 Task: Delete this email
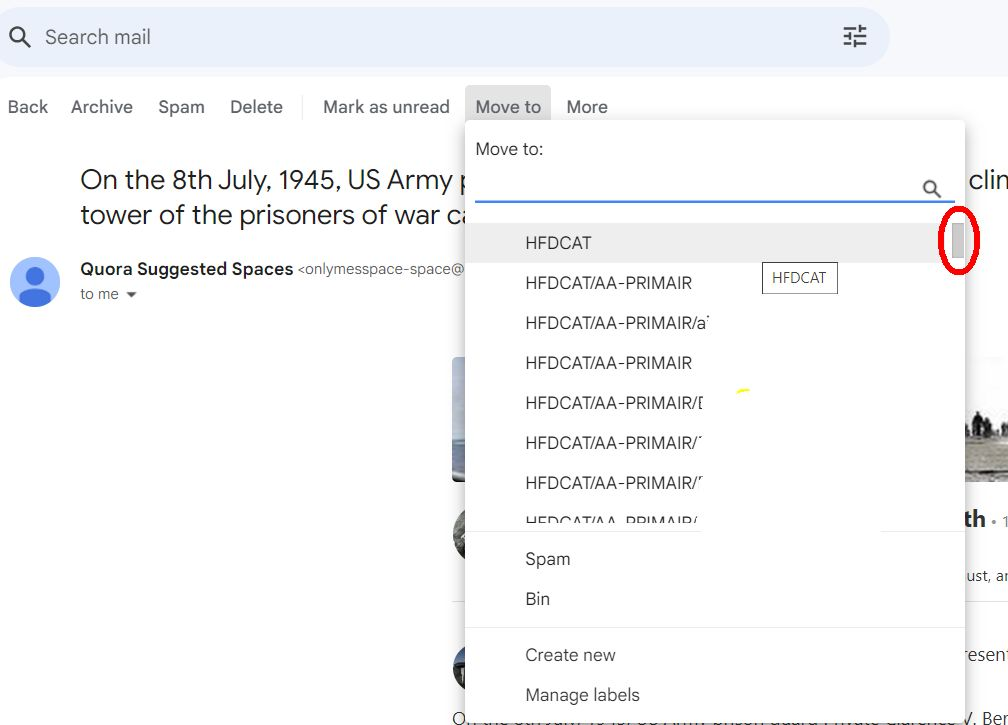(x=256, y=107)
